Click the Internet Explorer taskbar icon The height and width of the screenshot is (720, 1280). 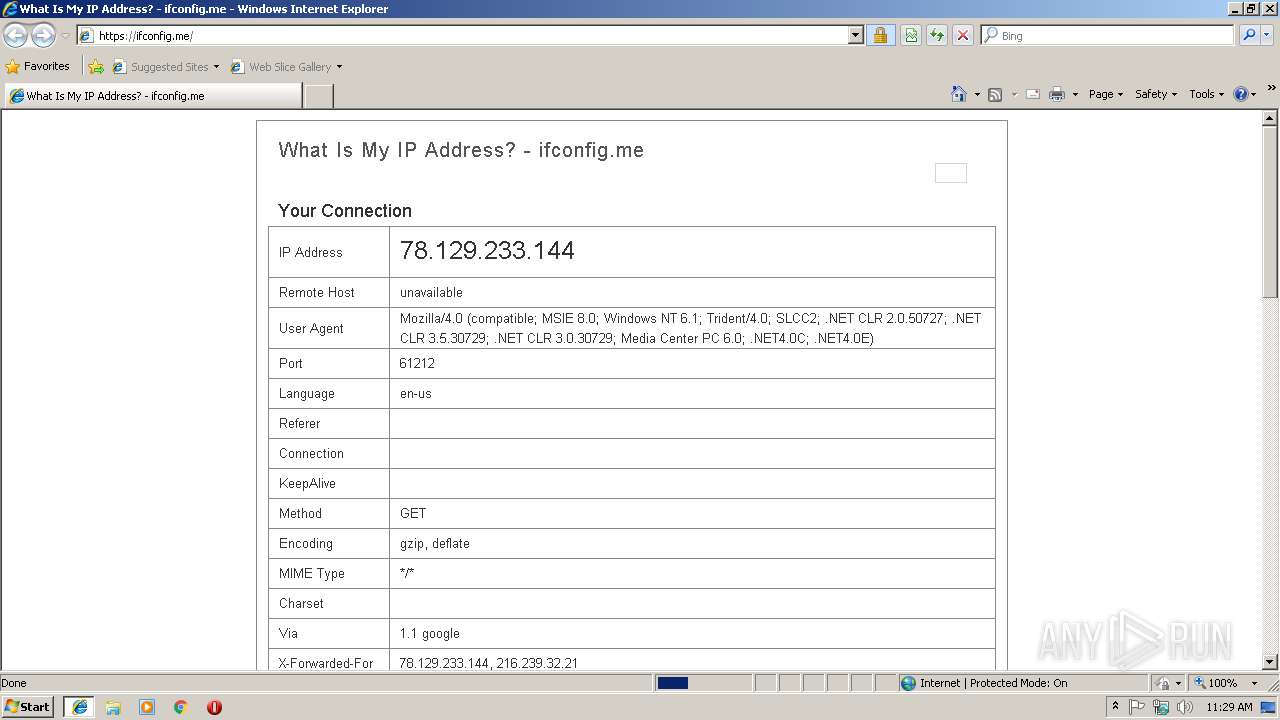click(x=80, y=707)
